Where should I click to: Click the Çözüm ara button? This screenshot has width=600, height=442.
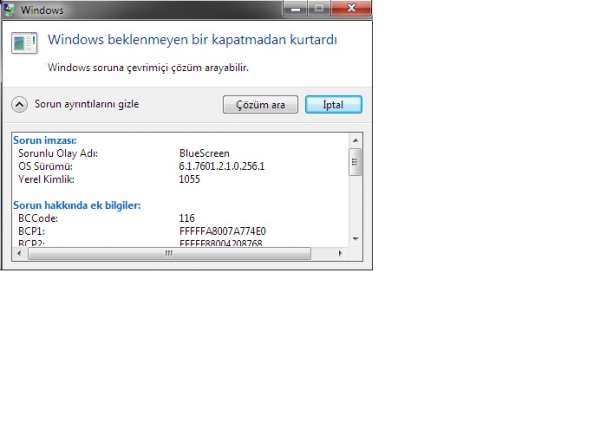(260, 104)
